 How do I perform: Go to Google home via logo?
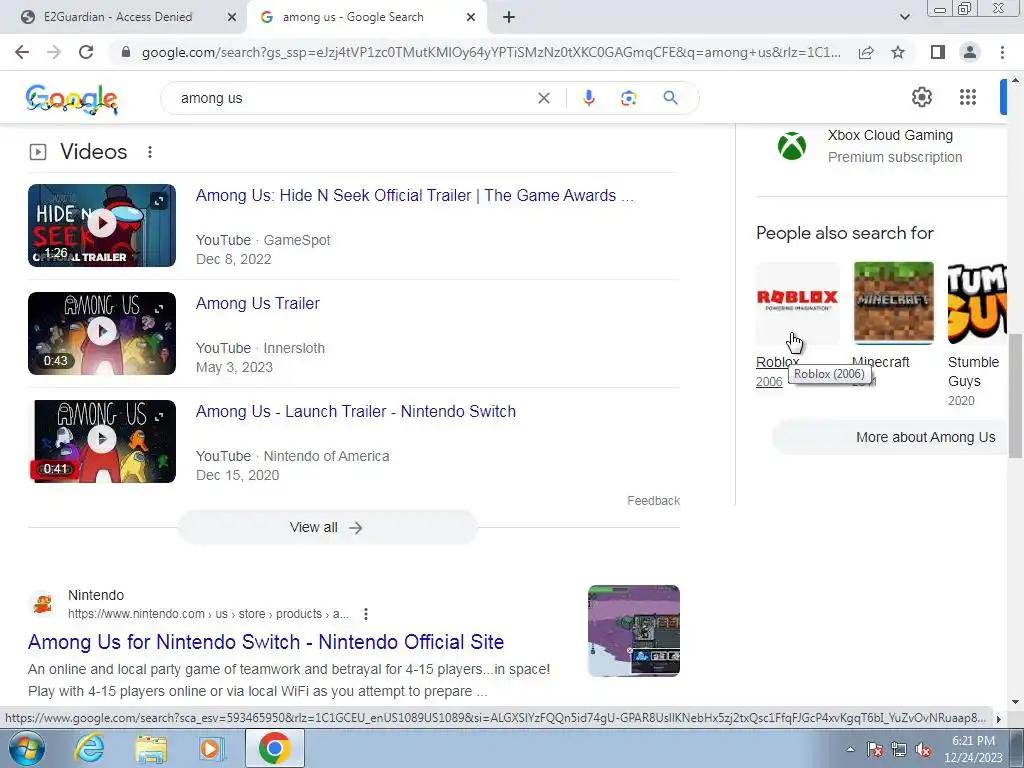pyautogui.click(x=71, y=99)
